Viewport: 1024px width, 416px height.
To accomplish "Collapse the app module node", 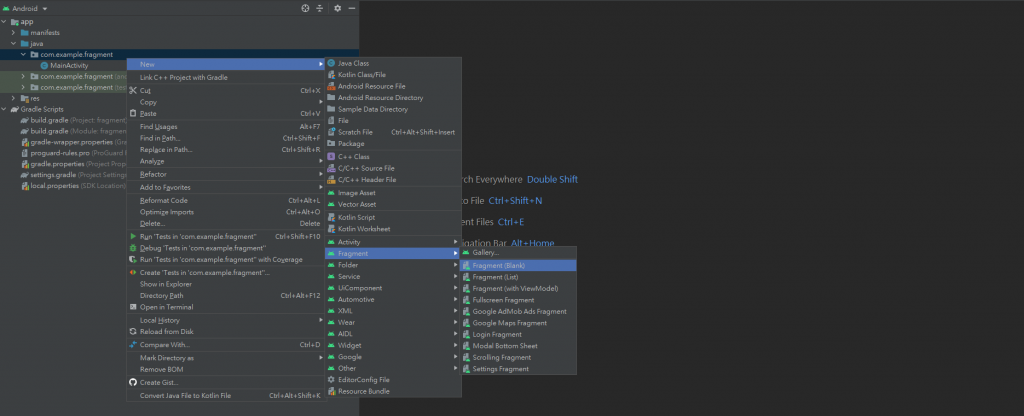I will point(5,22).
